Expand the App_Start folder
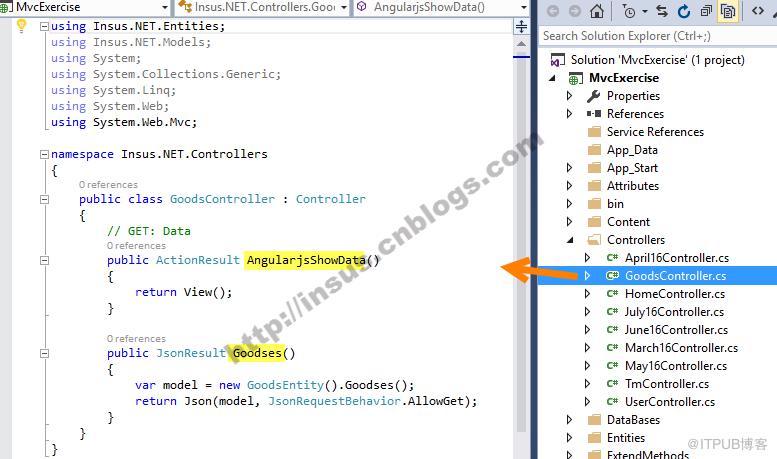The image size is (777, 459). click(x=569, y=168)
